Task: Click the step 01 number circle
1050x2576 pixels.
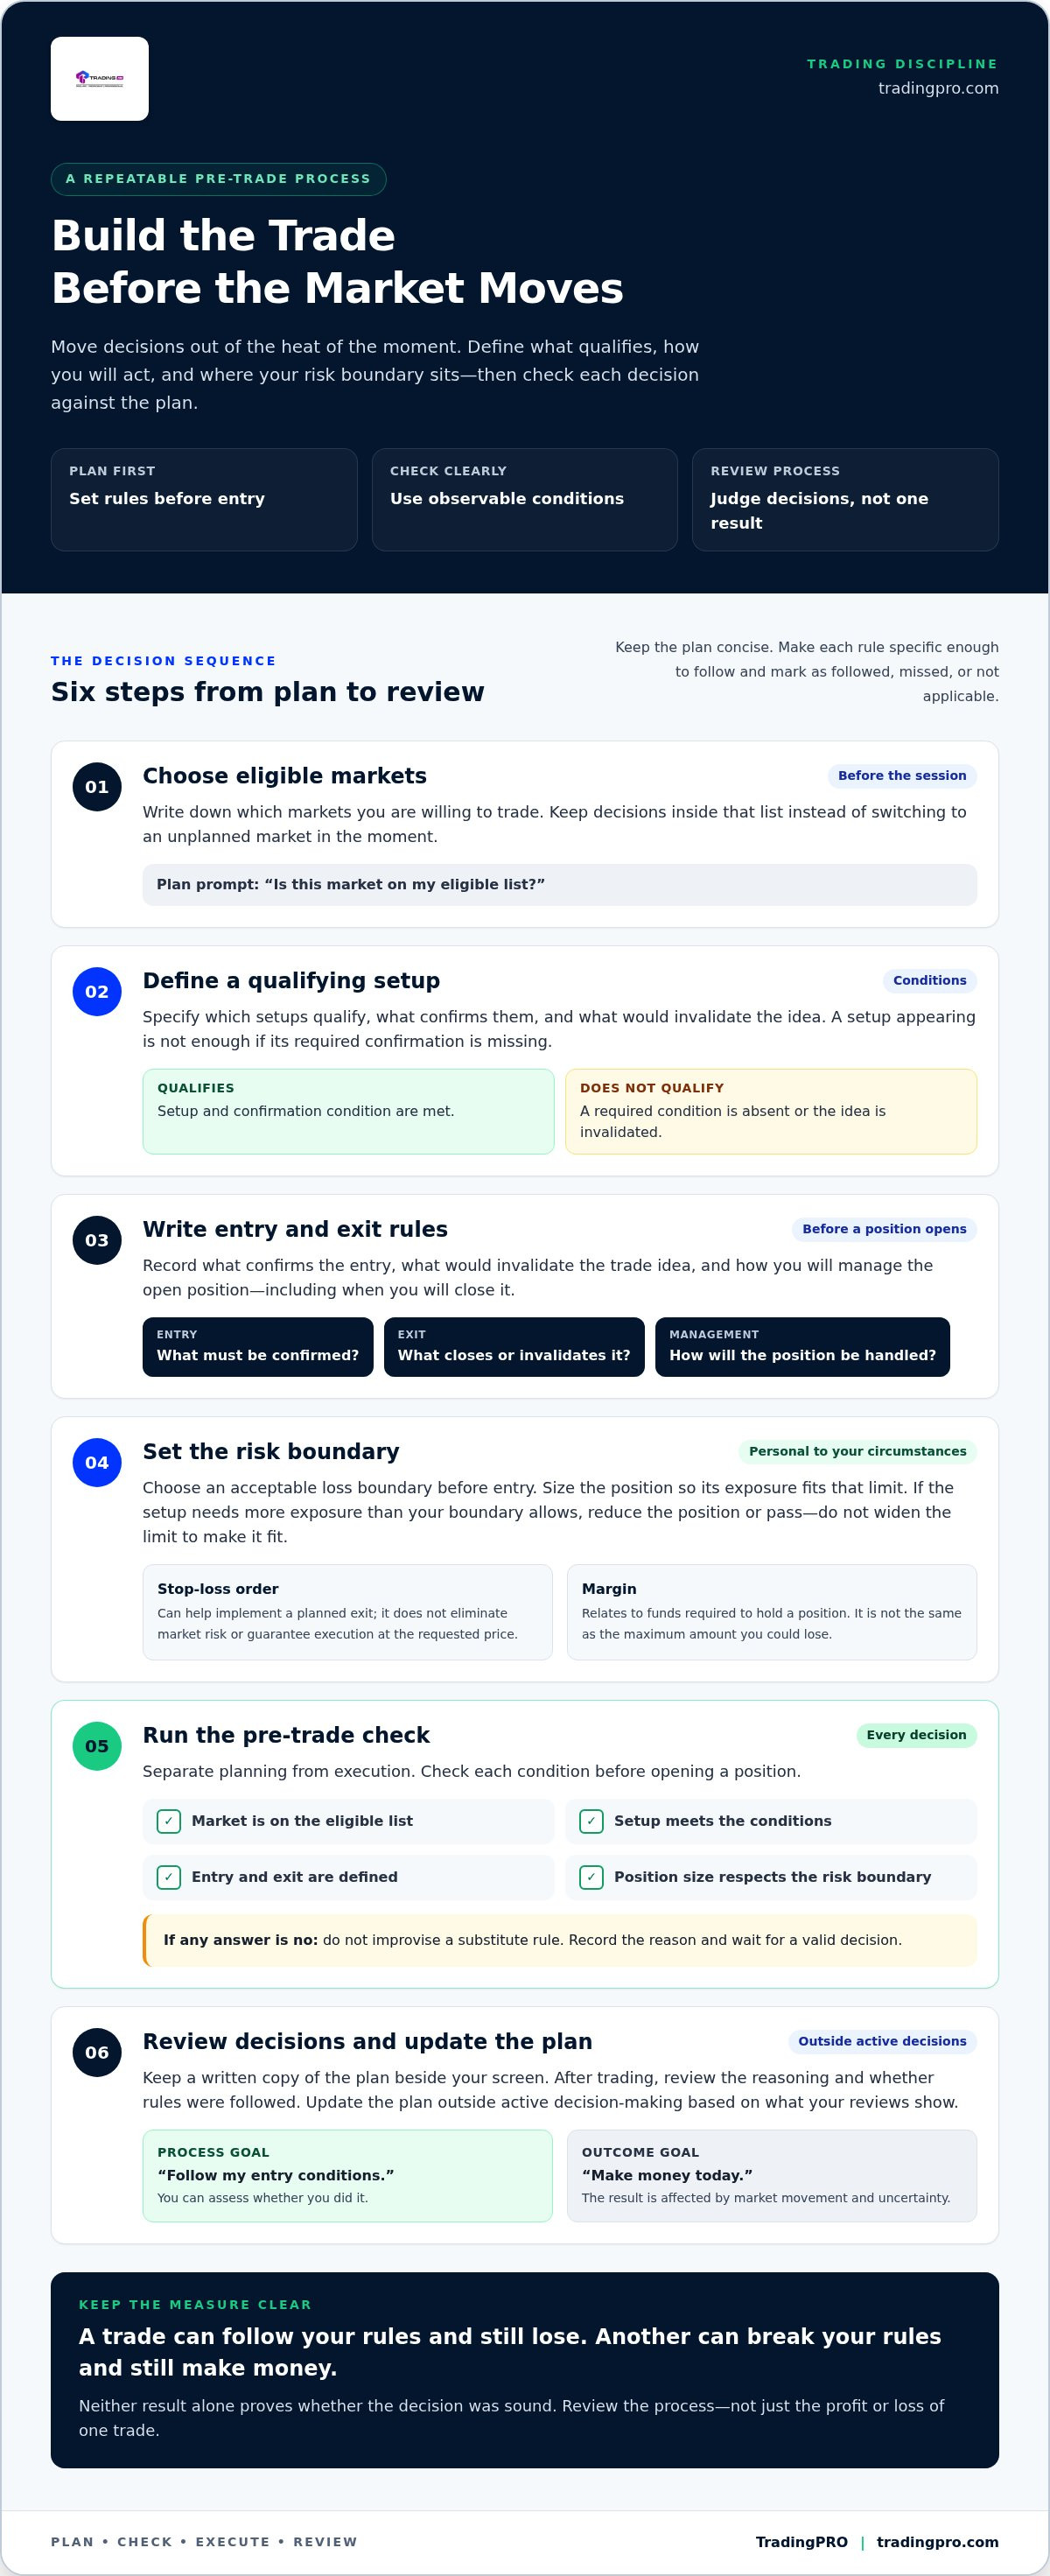Action: tap(97, 787)
